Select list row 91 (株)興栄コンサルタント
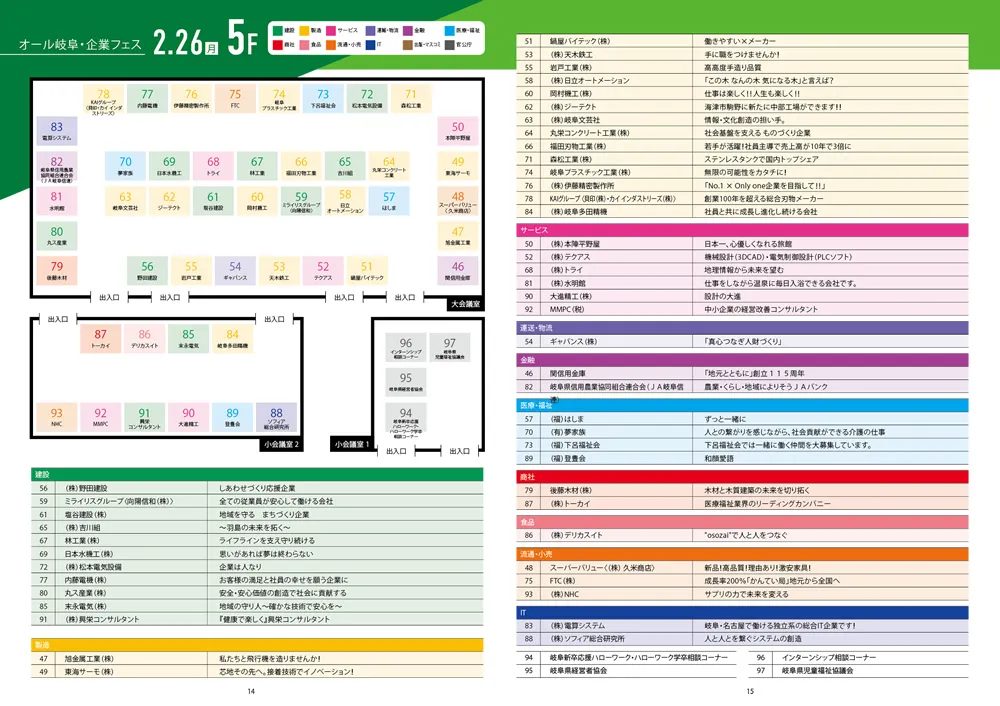The height and width of the screenshot is (706, 1000). (257, 619)
